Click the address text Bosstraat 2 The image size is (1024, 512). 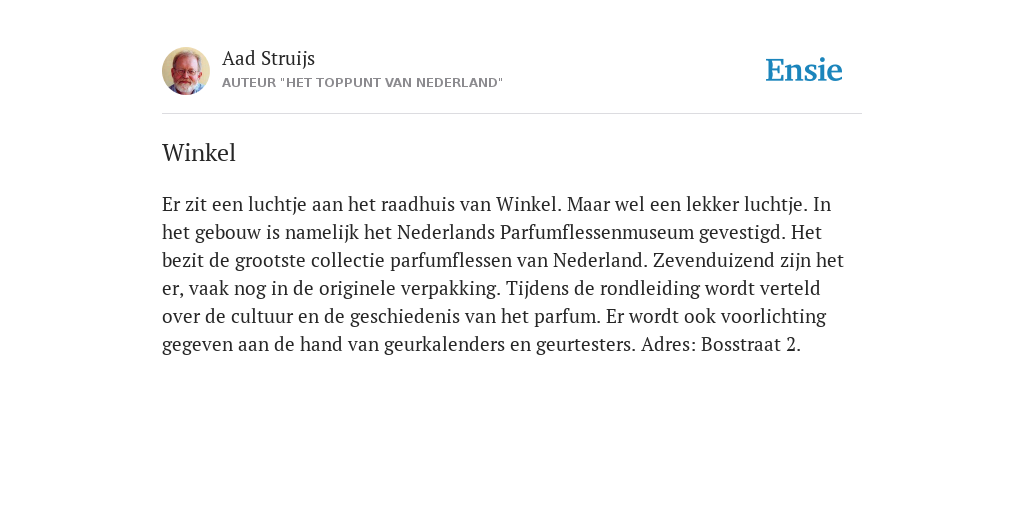[x=750, y=344]
